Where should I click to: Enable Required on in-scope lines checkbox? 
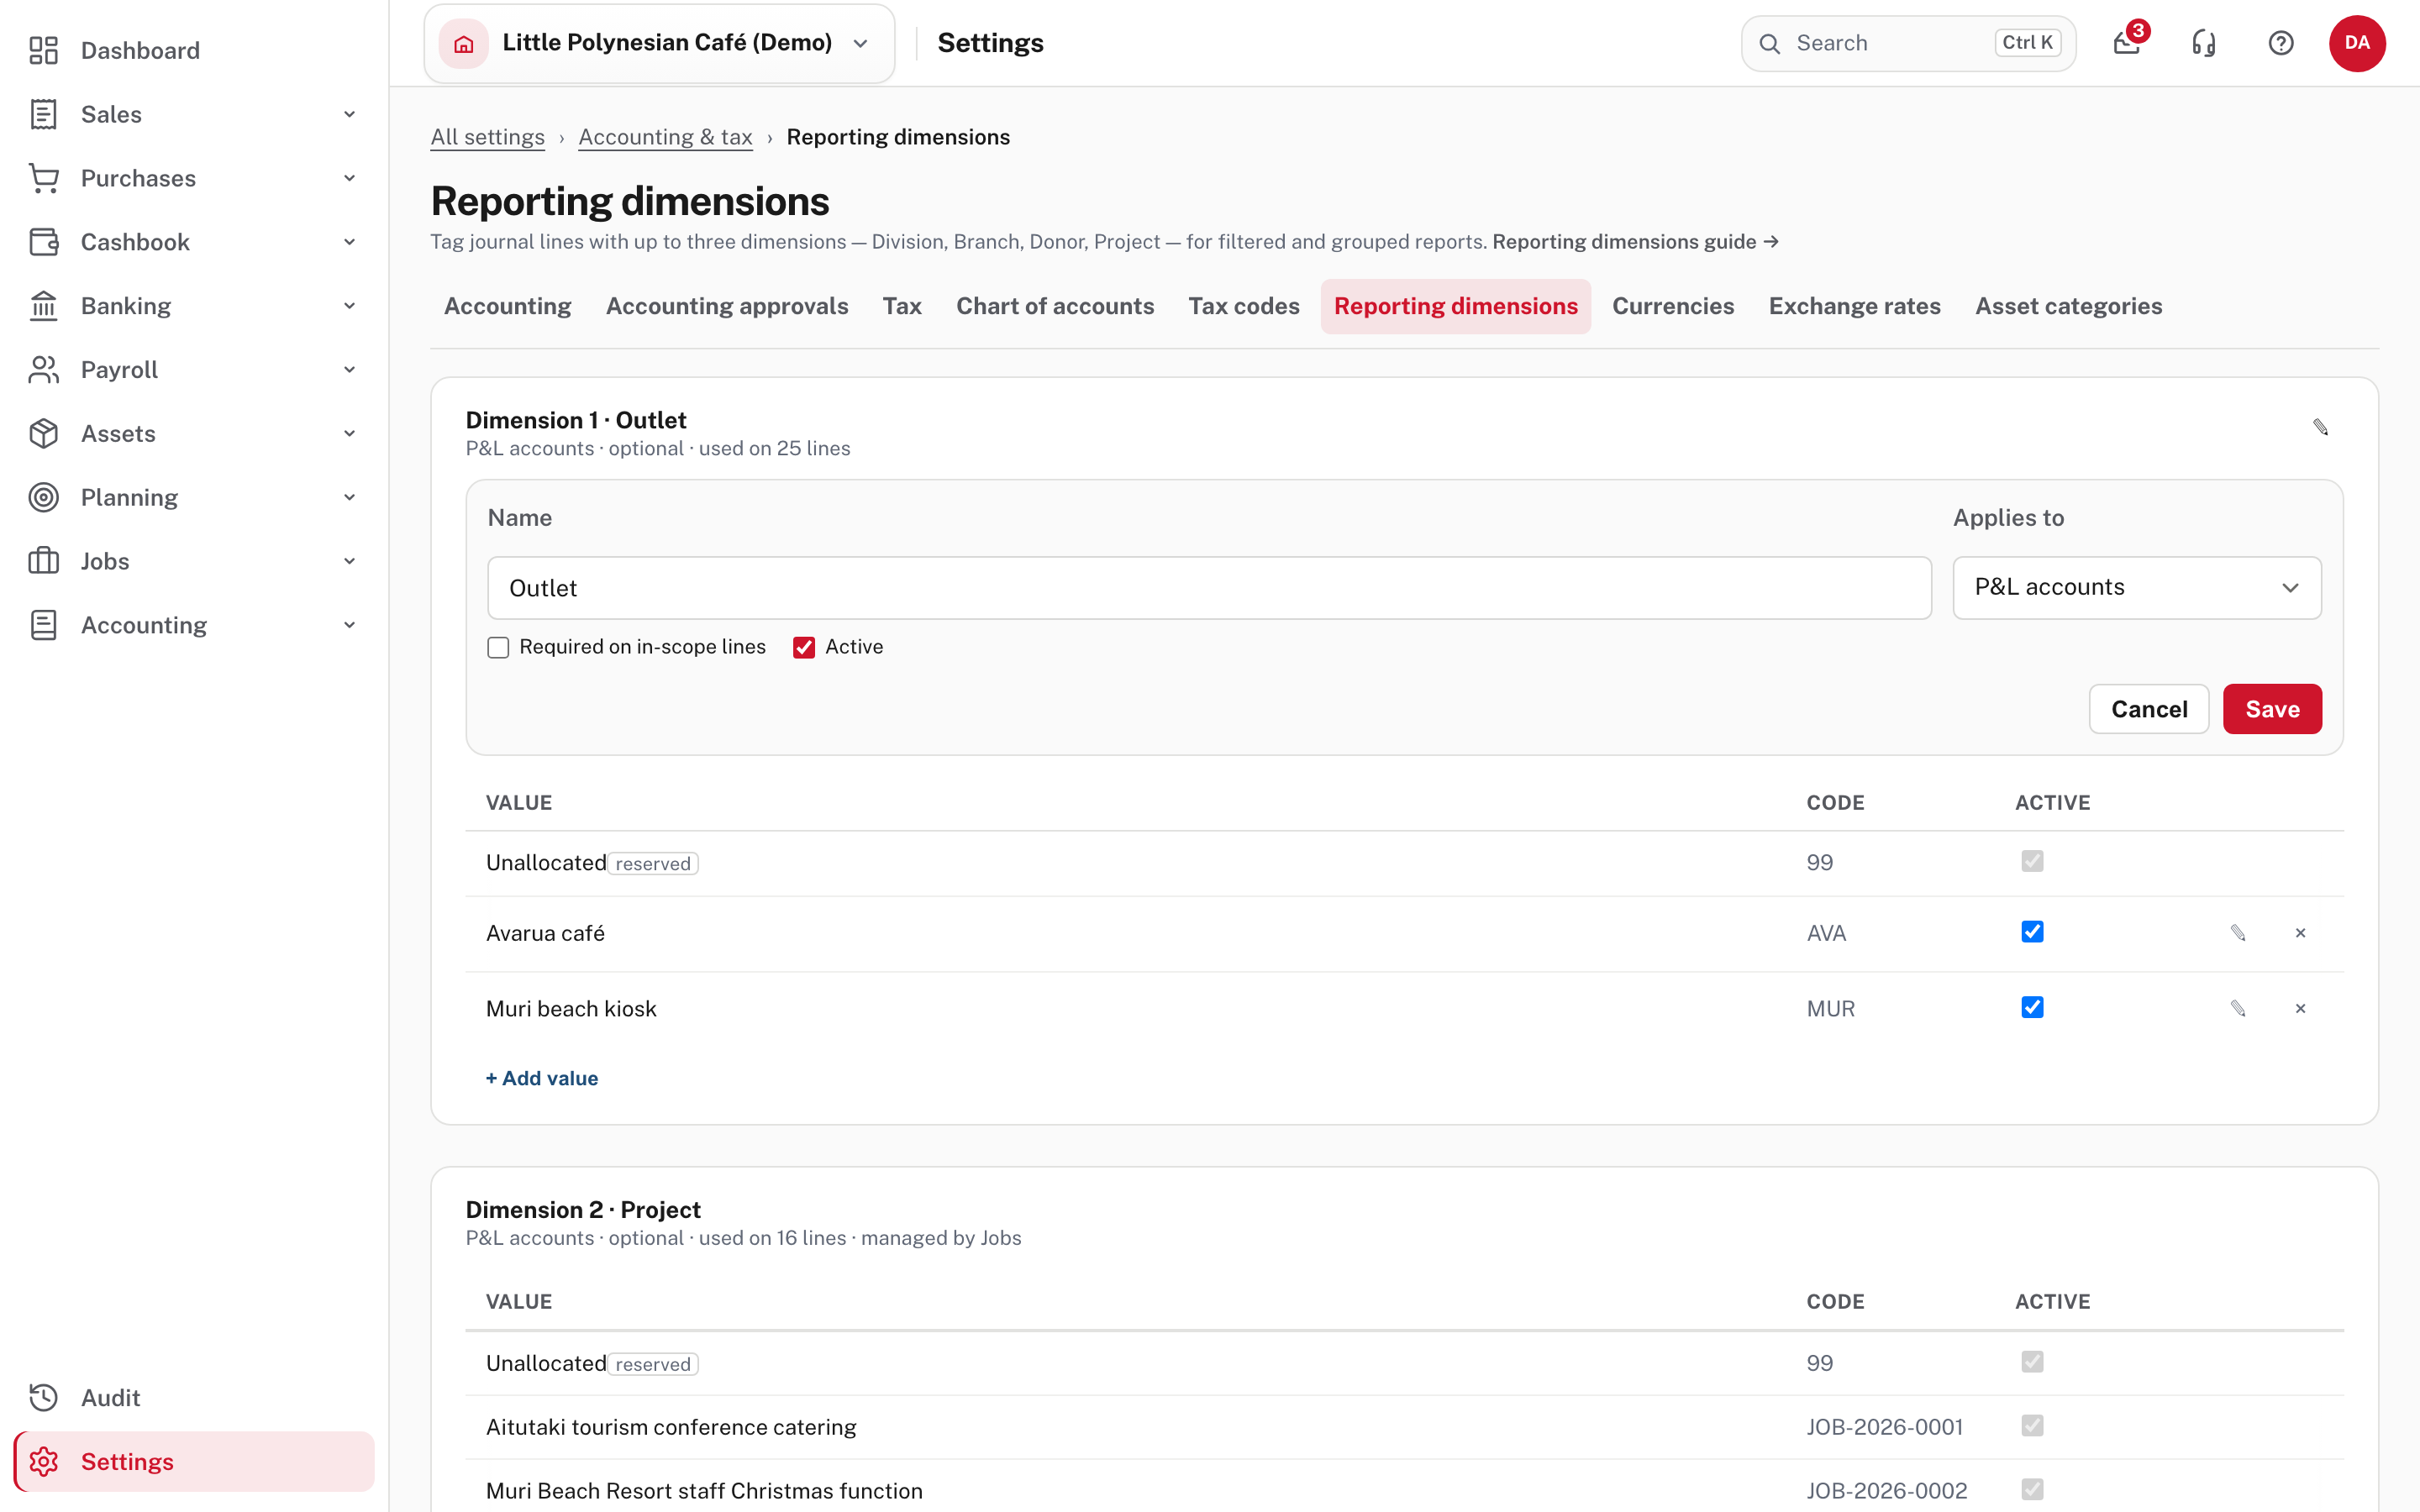click(498, 647)
